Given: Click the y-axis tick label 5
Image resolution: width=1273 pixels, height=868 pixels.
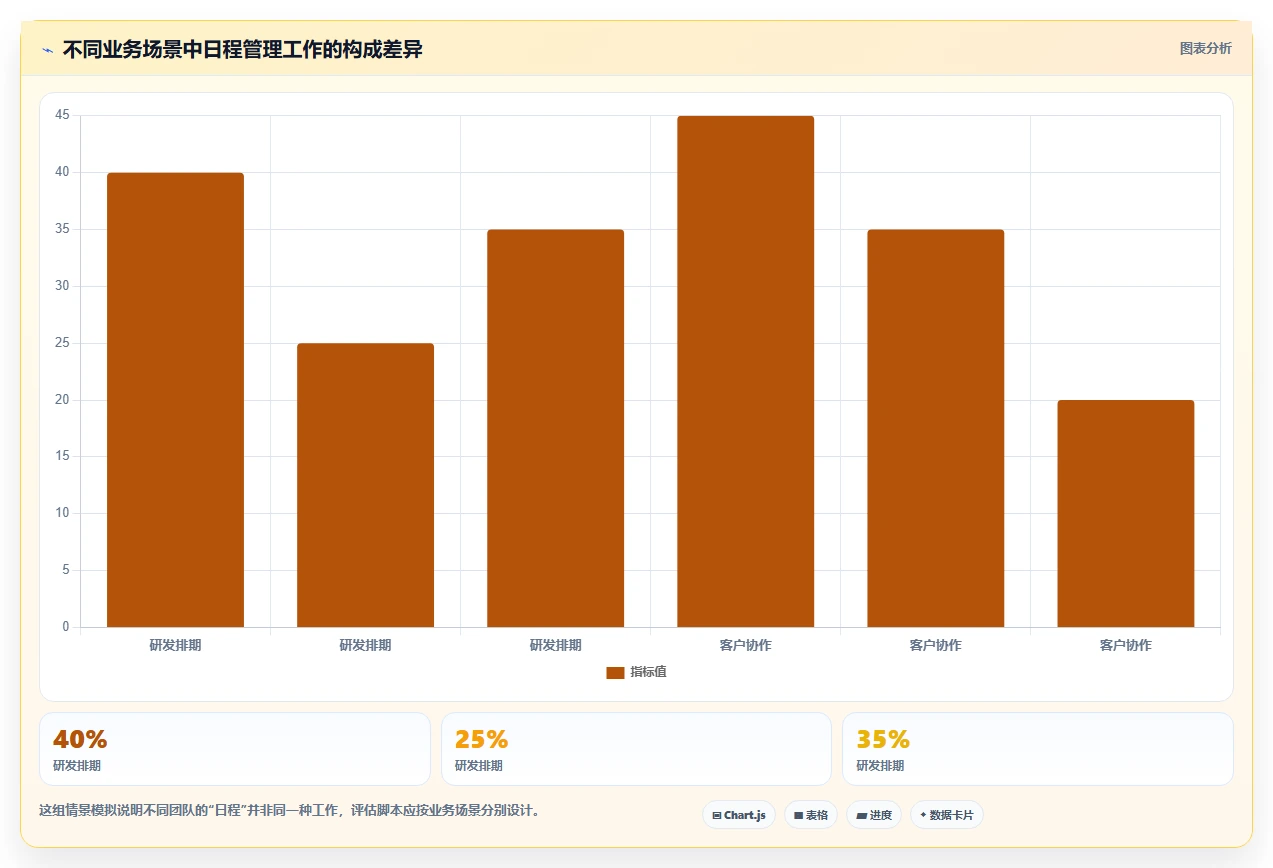Looking at the screenshot, I should pyautogui.click(x=66, y=570).
